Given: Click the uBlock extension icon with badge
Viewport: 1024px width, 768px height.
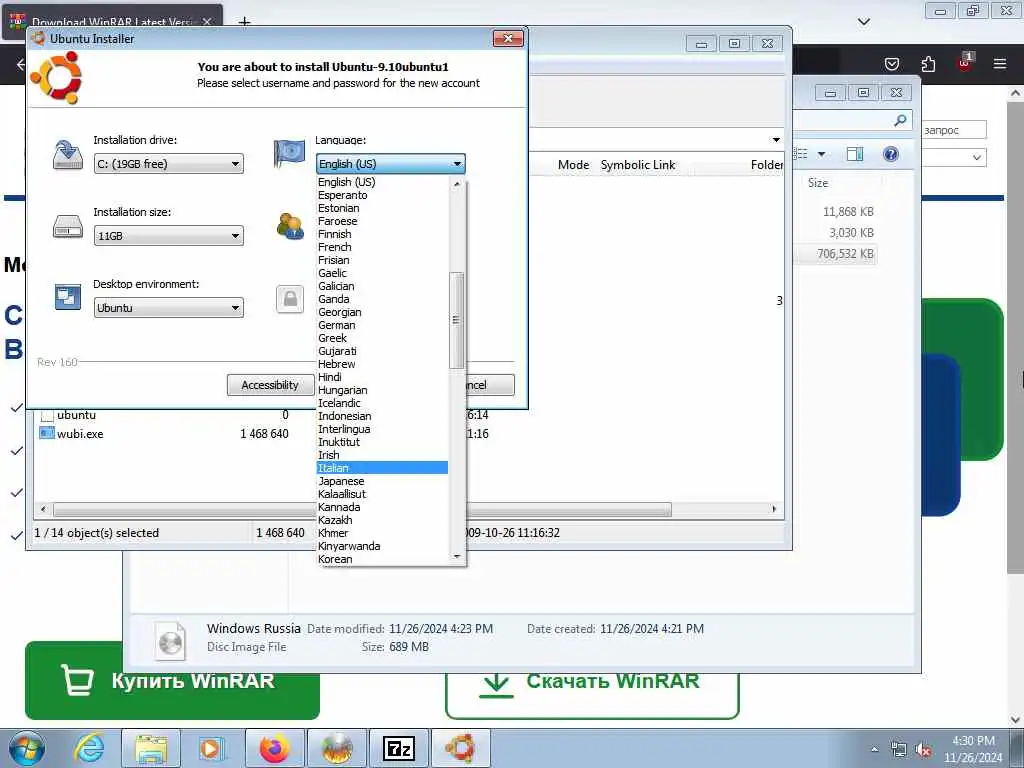Looking at the screenshot, I should point(965,63).
